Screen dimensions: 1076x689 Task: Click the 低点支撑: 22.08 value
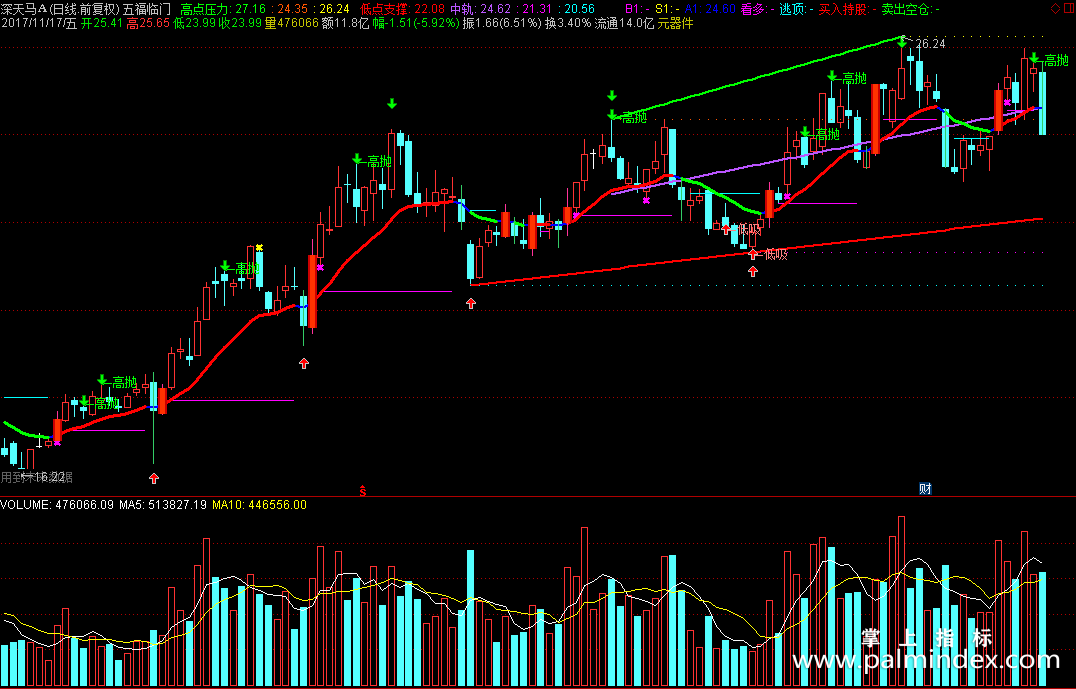[402, 9]
